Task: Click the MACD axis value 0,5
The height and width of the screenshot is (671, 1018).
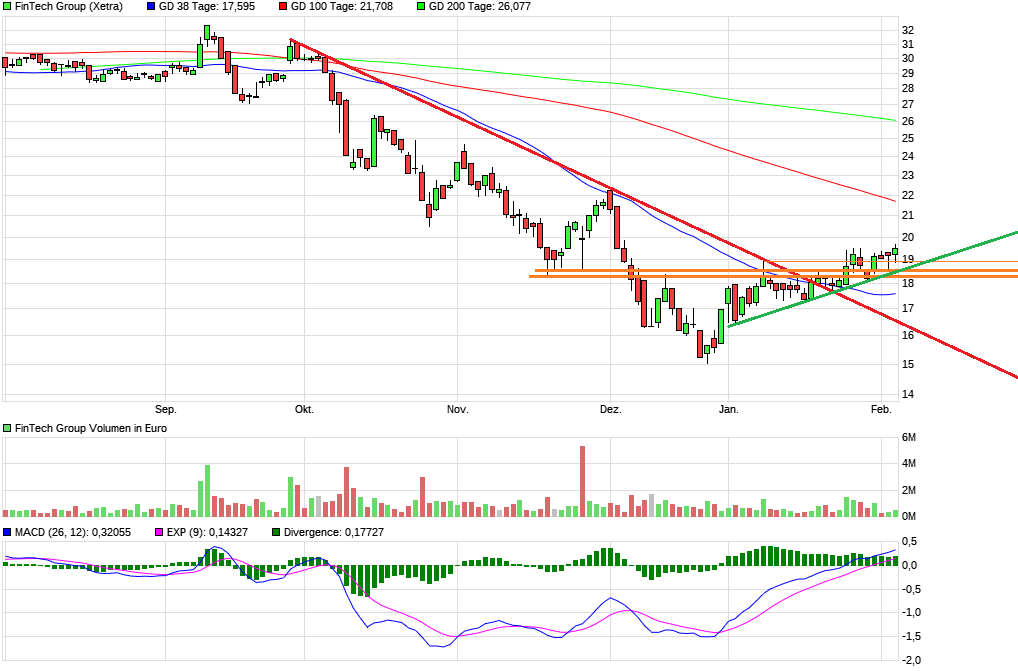Action: (910, 541)
